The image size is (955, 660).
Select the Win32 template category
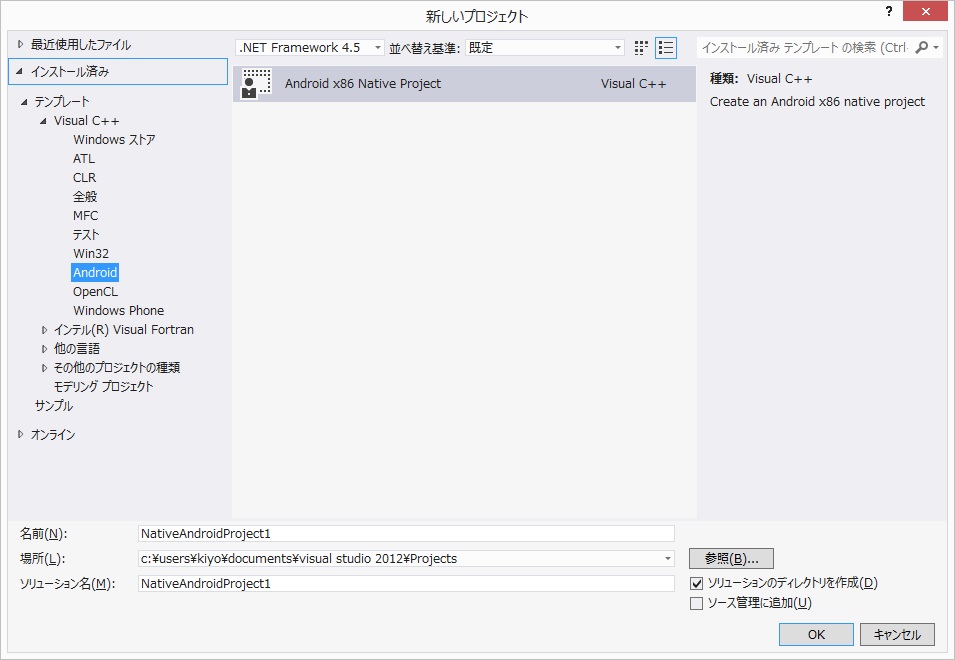click(91, 254)
